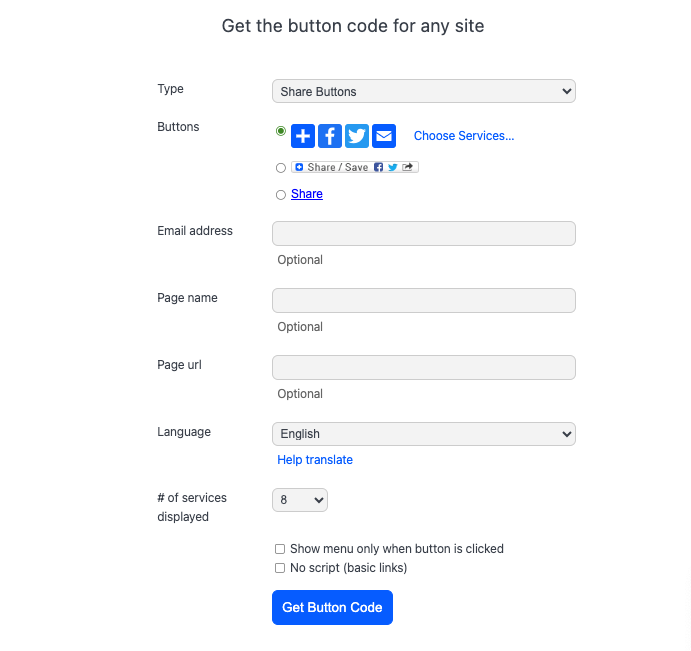The height and width of the screenshot is (651, 691).
Task: Click small Facebook icon in Share/Save bar
Action: click(378, 167)
